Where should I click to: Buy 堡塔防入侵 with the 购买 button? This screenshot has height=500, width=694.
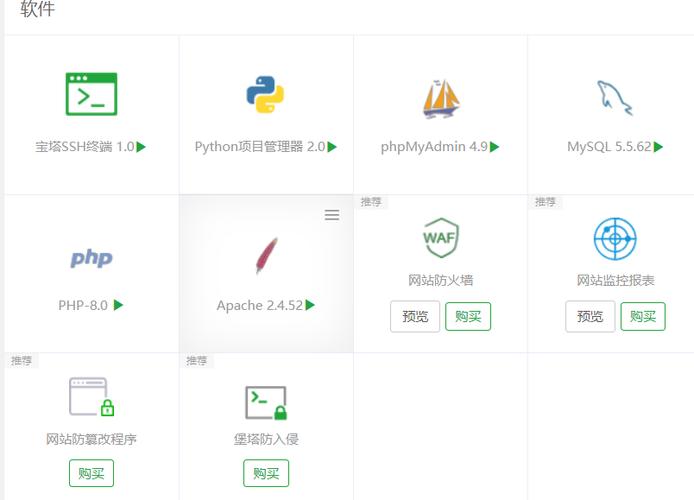(x=266, y=473)
